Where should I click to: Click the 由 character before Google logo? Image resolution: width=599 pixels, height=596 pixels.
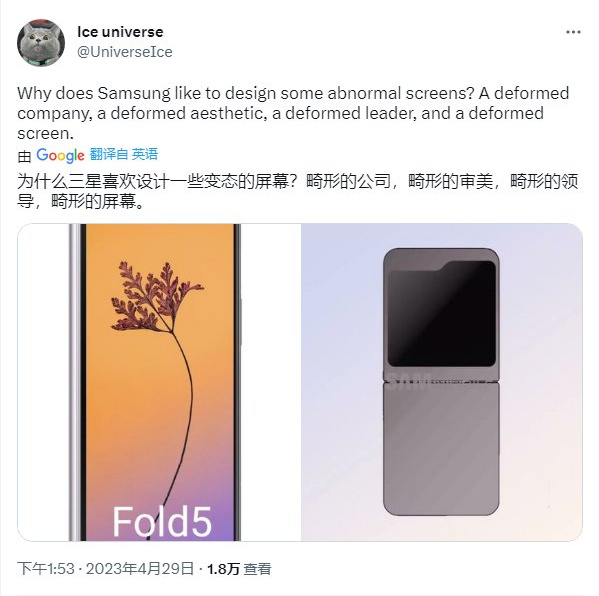click(24, 156)
